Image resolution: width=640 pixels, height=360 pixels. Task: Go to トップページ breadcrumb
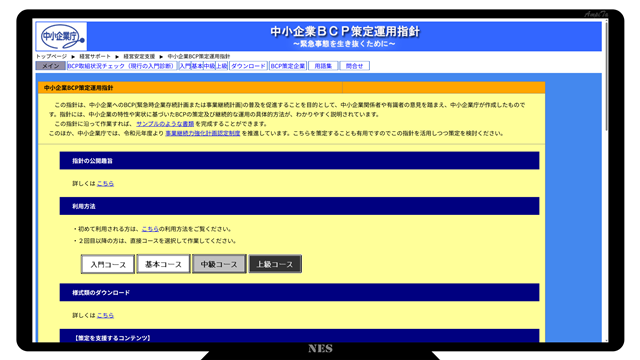tap(51, 56)
